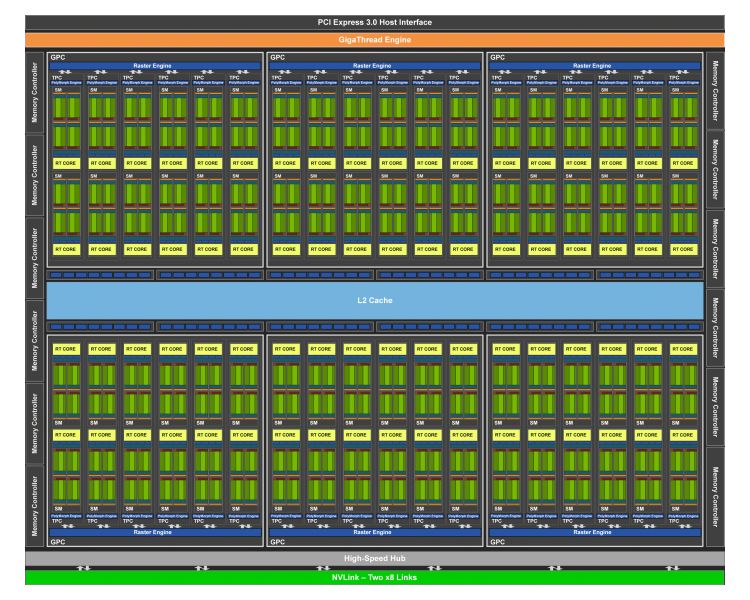Select the orange GigaThread Engine bar
Image resolution: width=750 pixels, height=600 pixels.
click(374, 39)
